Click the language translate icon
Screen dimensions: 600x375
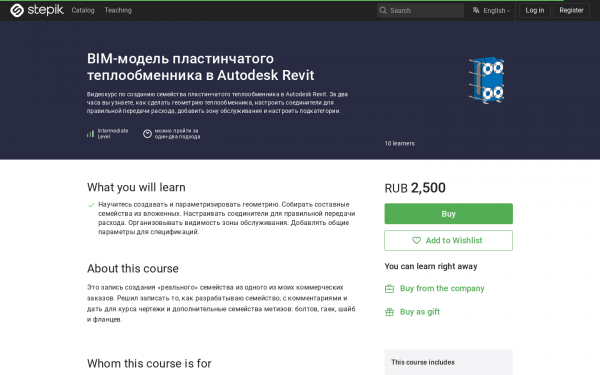[476, 10]
